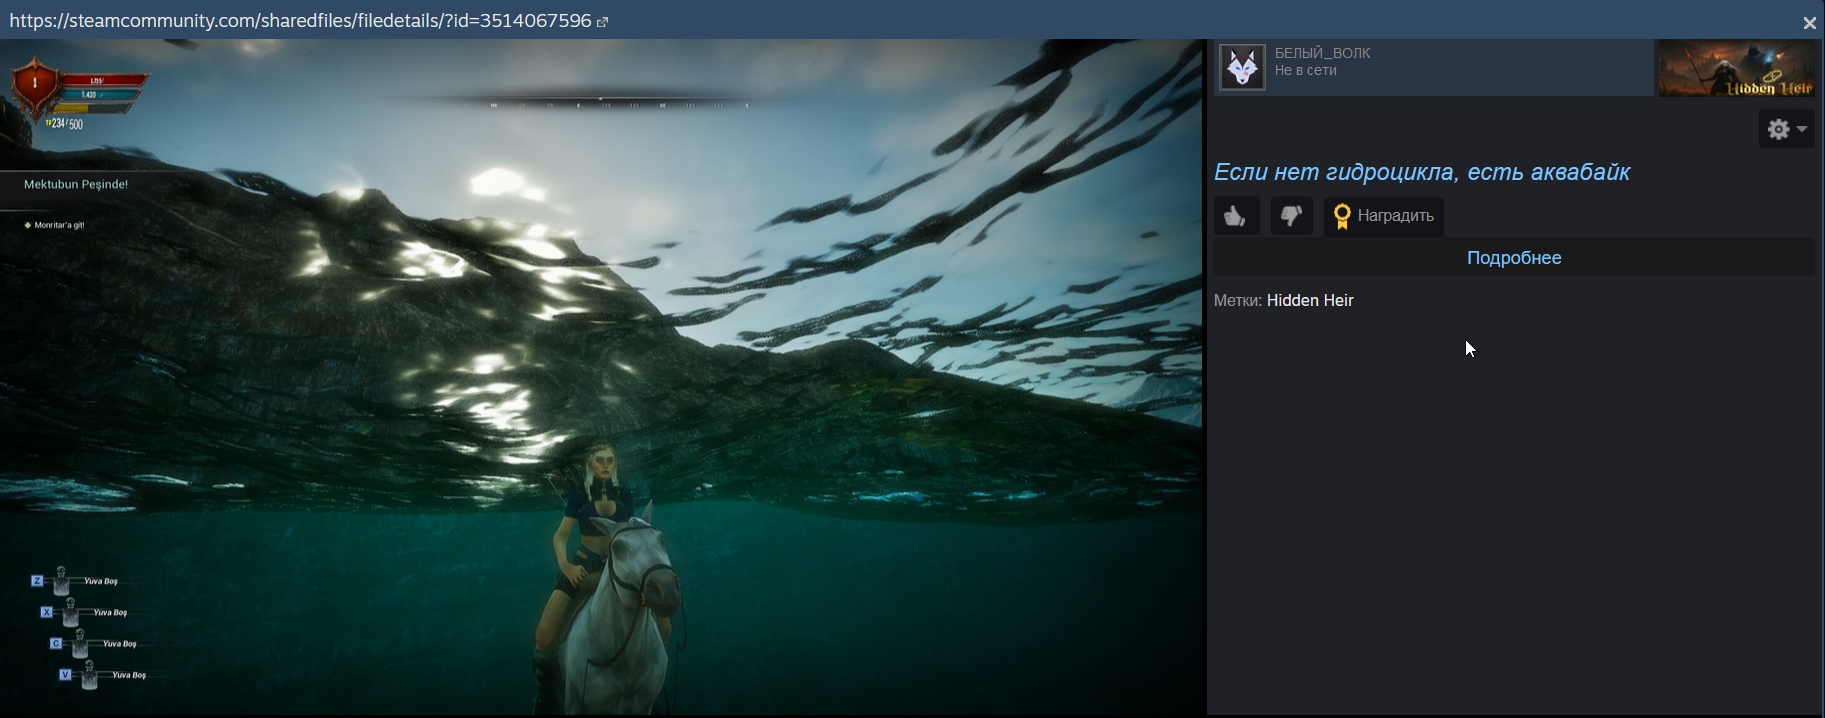This screenshot has width=1825, height=718.
Task: Open the screenshot URL link in the header
Action: 300,21
